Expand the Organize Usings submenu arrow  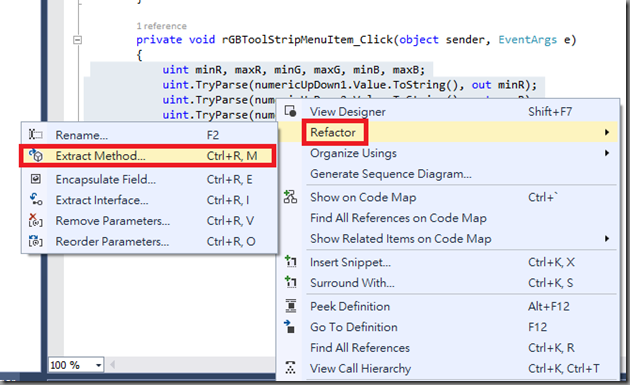tap(607, 153)
